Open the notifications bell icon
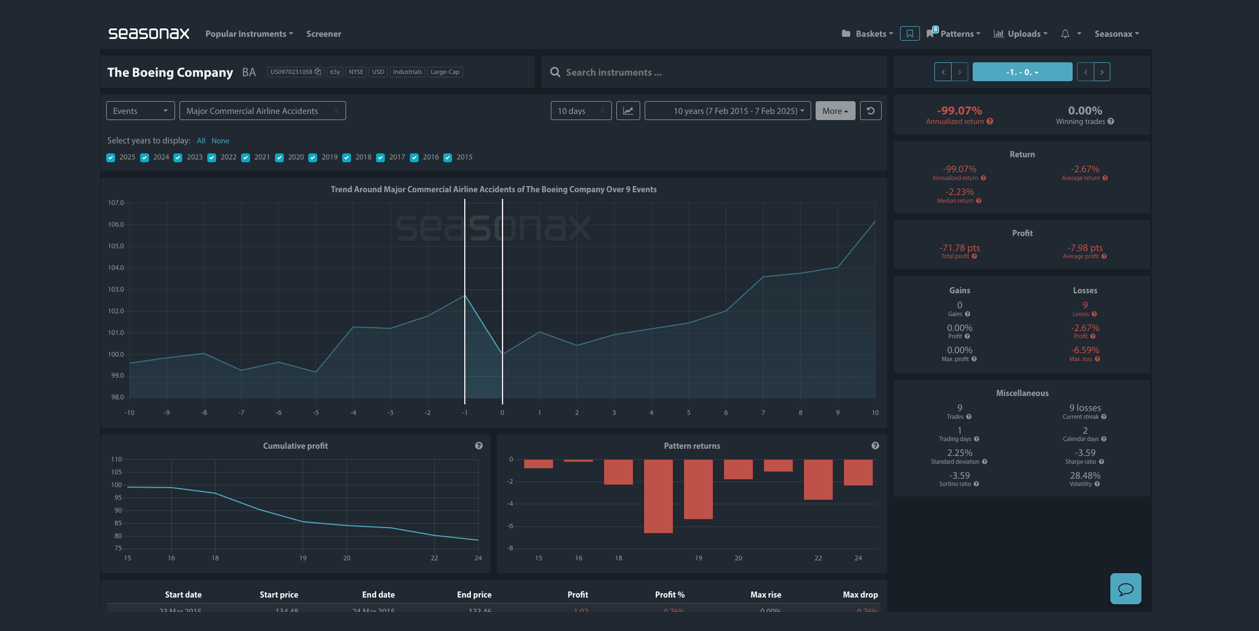Viewport: 1259px width, 631px height. pos(1065,34)
